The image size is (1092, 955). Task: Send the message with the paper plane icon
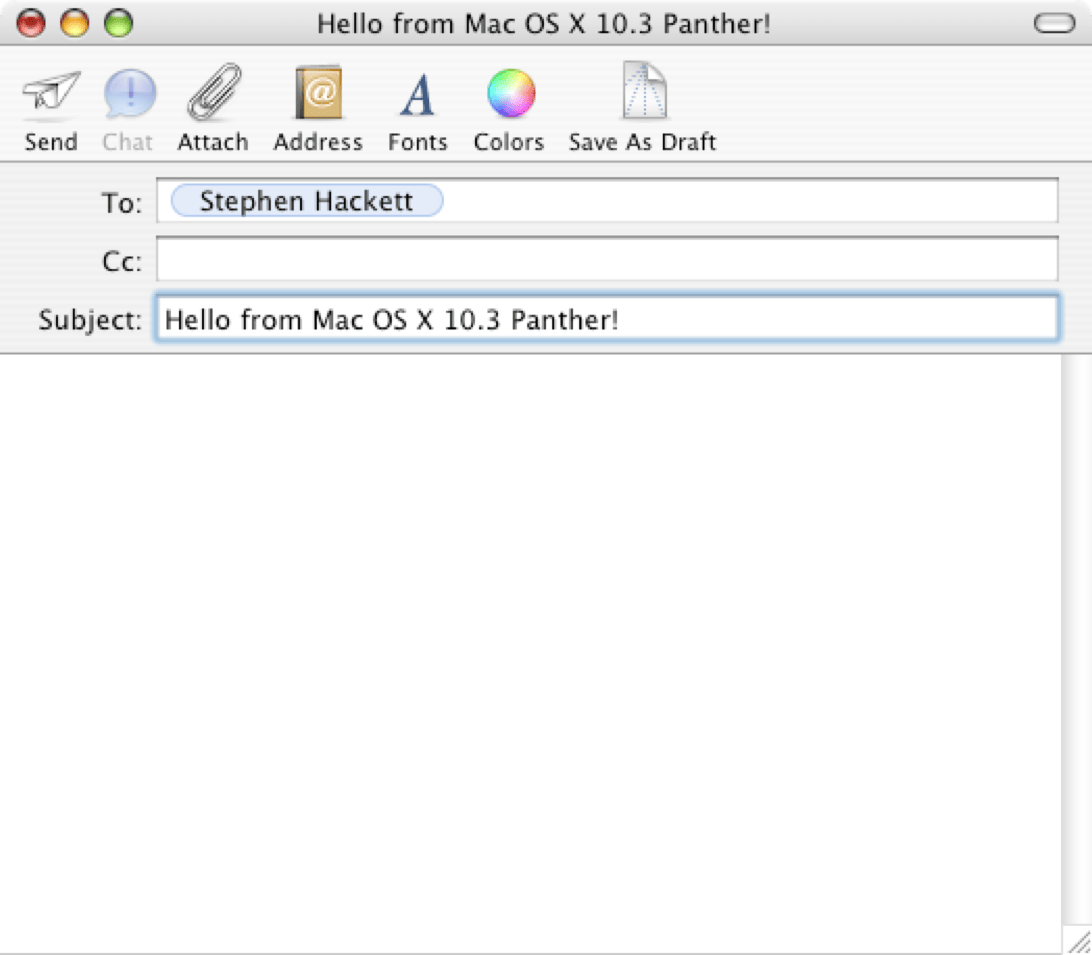51,93
